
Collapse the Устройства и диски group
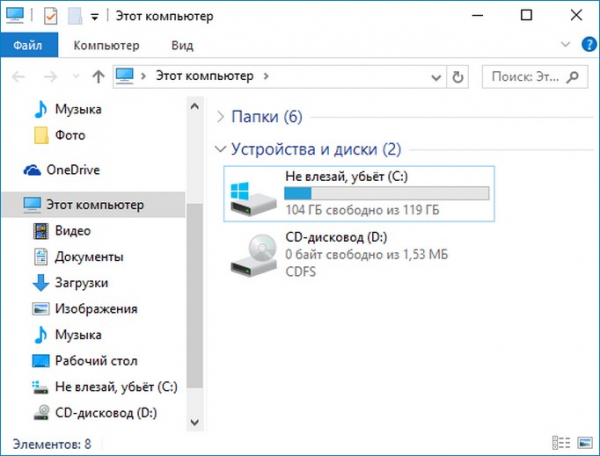tap(220, 149)
